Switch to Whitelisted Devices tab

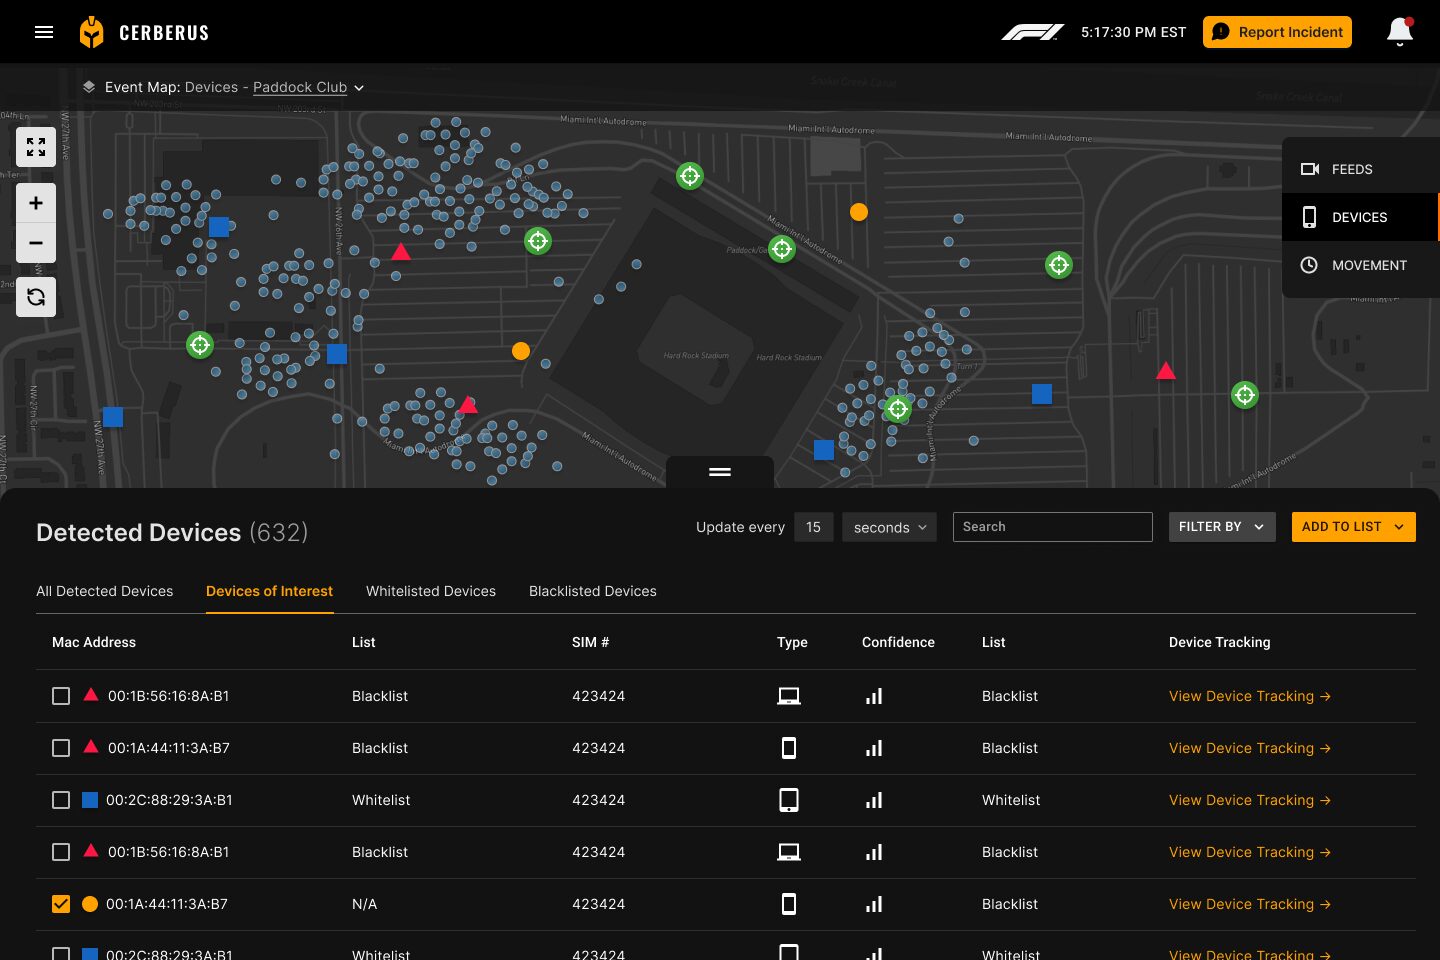[x=431, y=591]
